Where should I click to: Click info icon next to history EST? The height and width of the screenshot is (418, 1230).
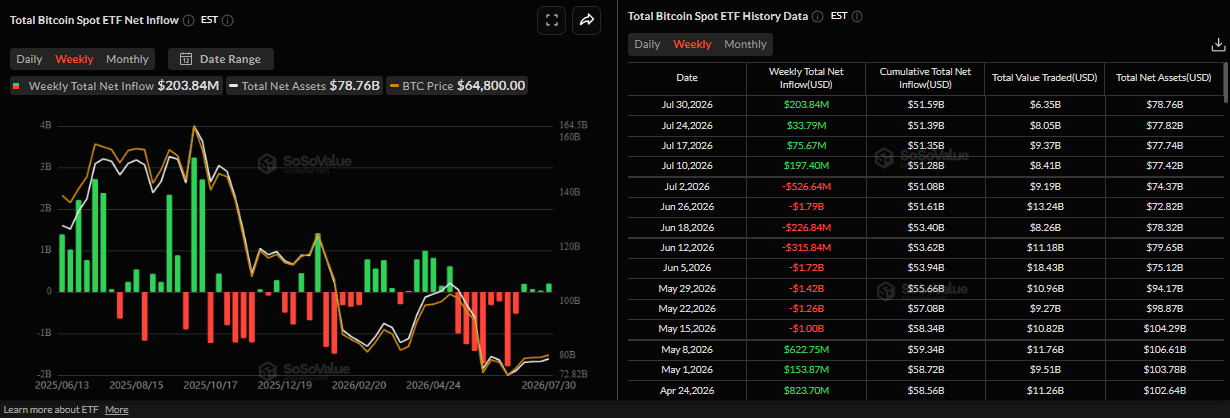(x=858, y=17)
